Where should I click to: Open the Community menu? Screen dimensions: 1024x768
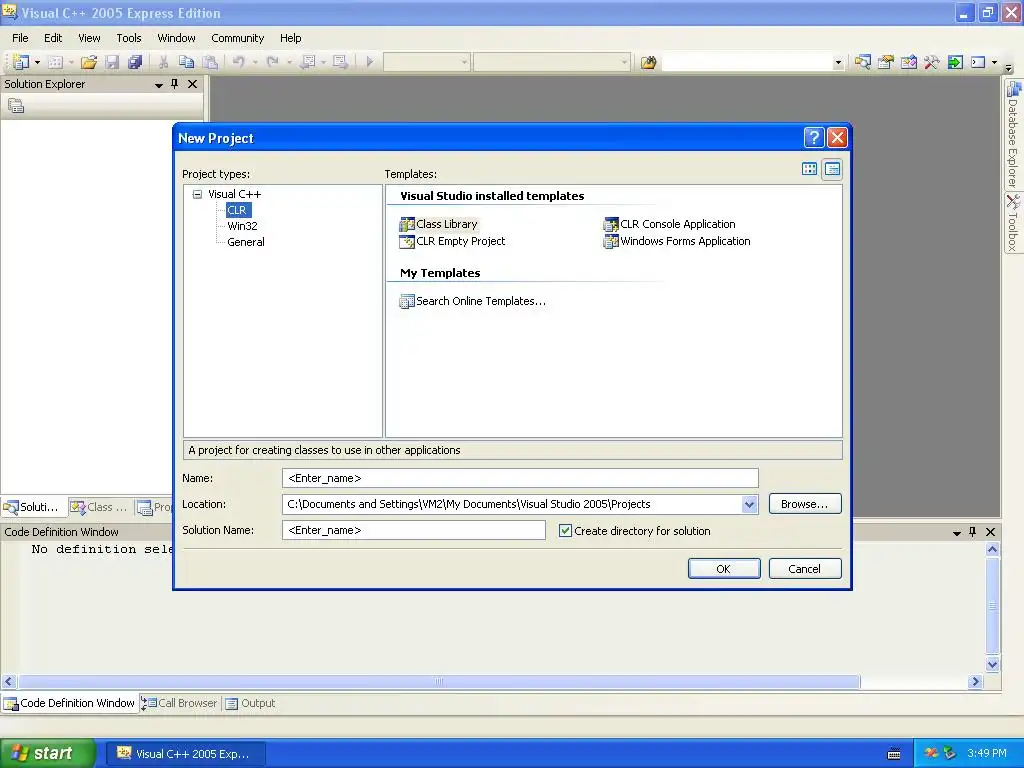point(237,38)
